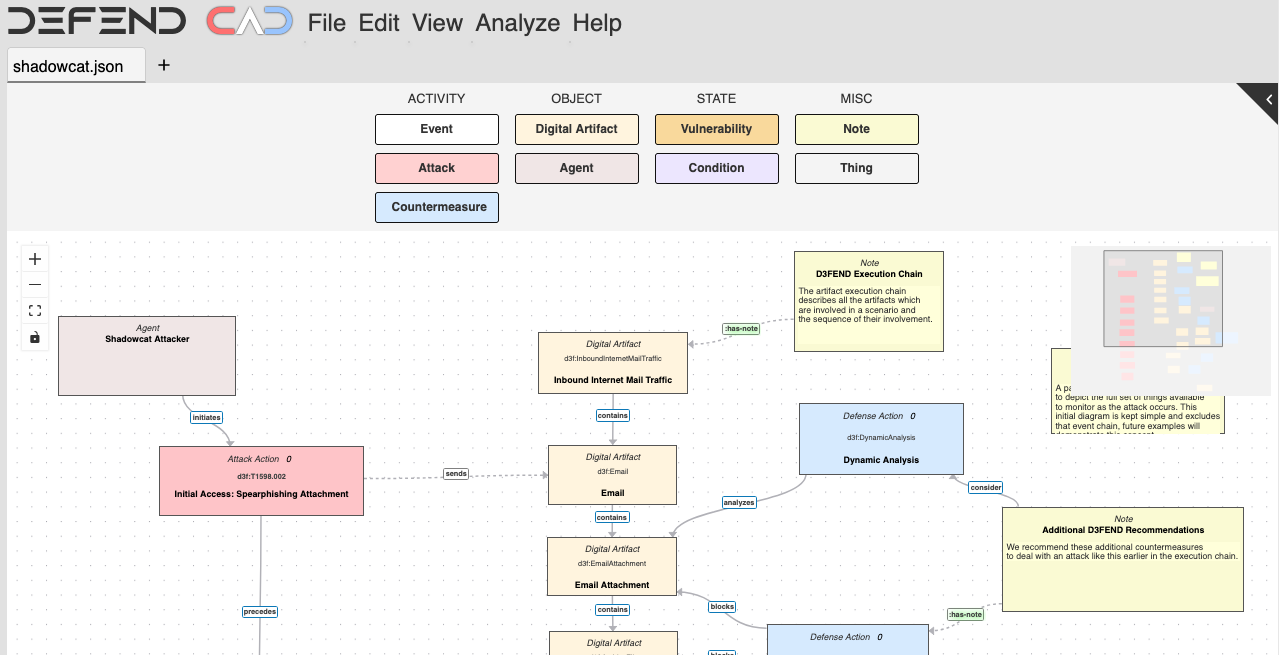1279x655 pixels.
Task: Zoom out using the minus control
Action: pyautogui.click(x=35, y=285)
